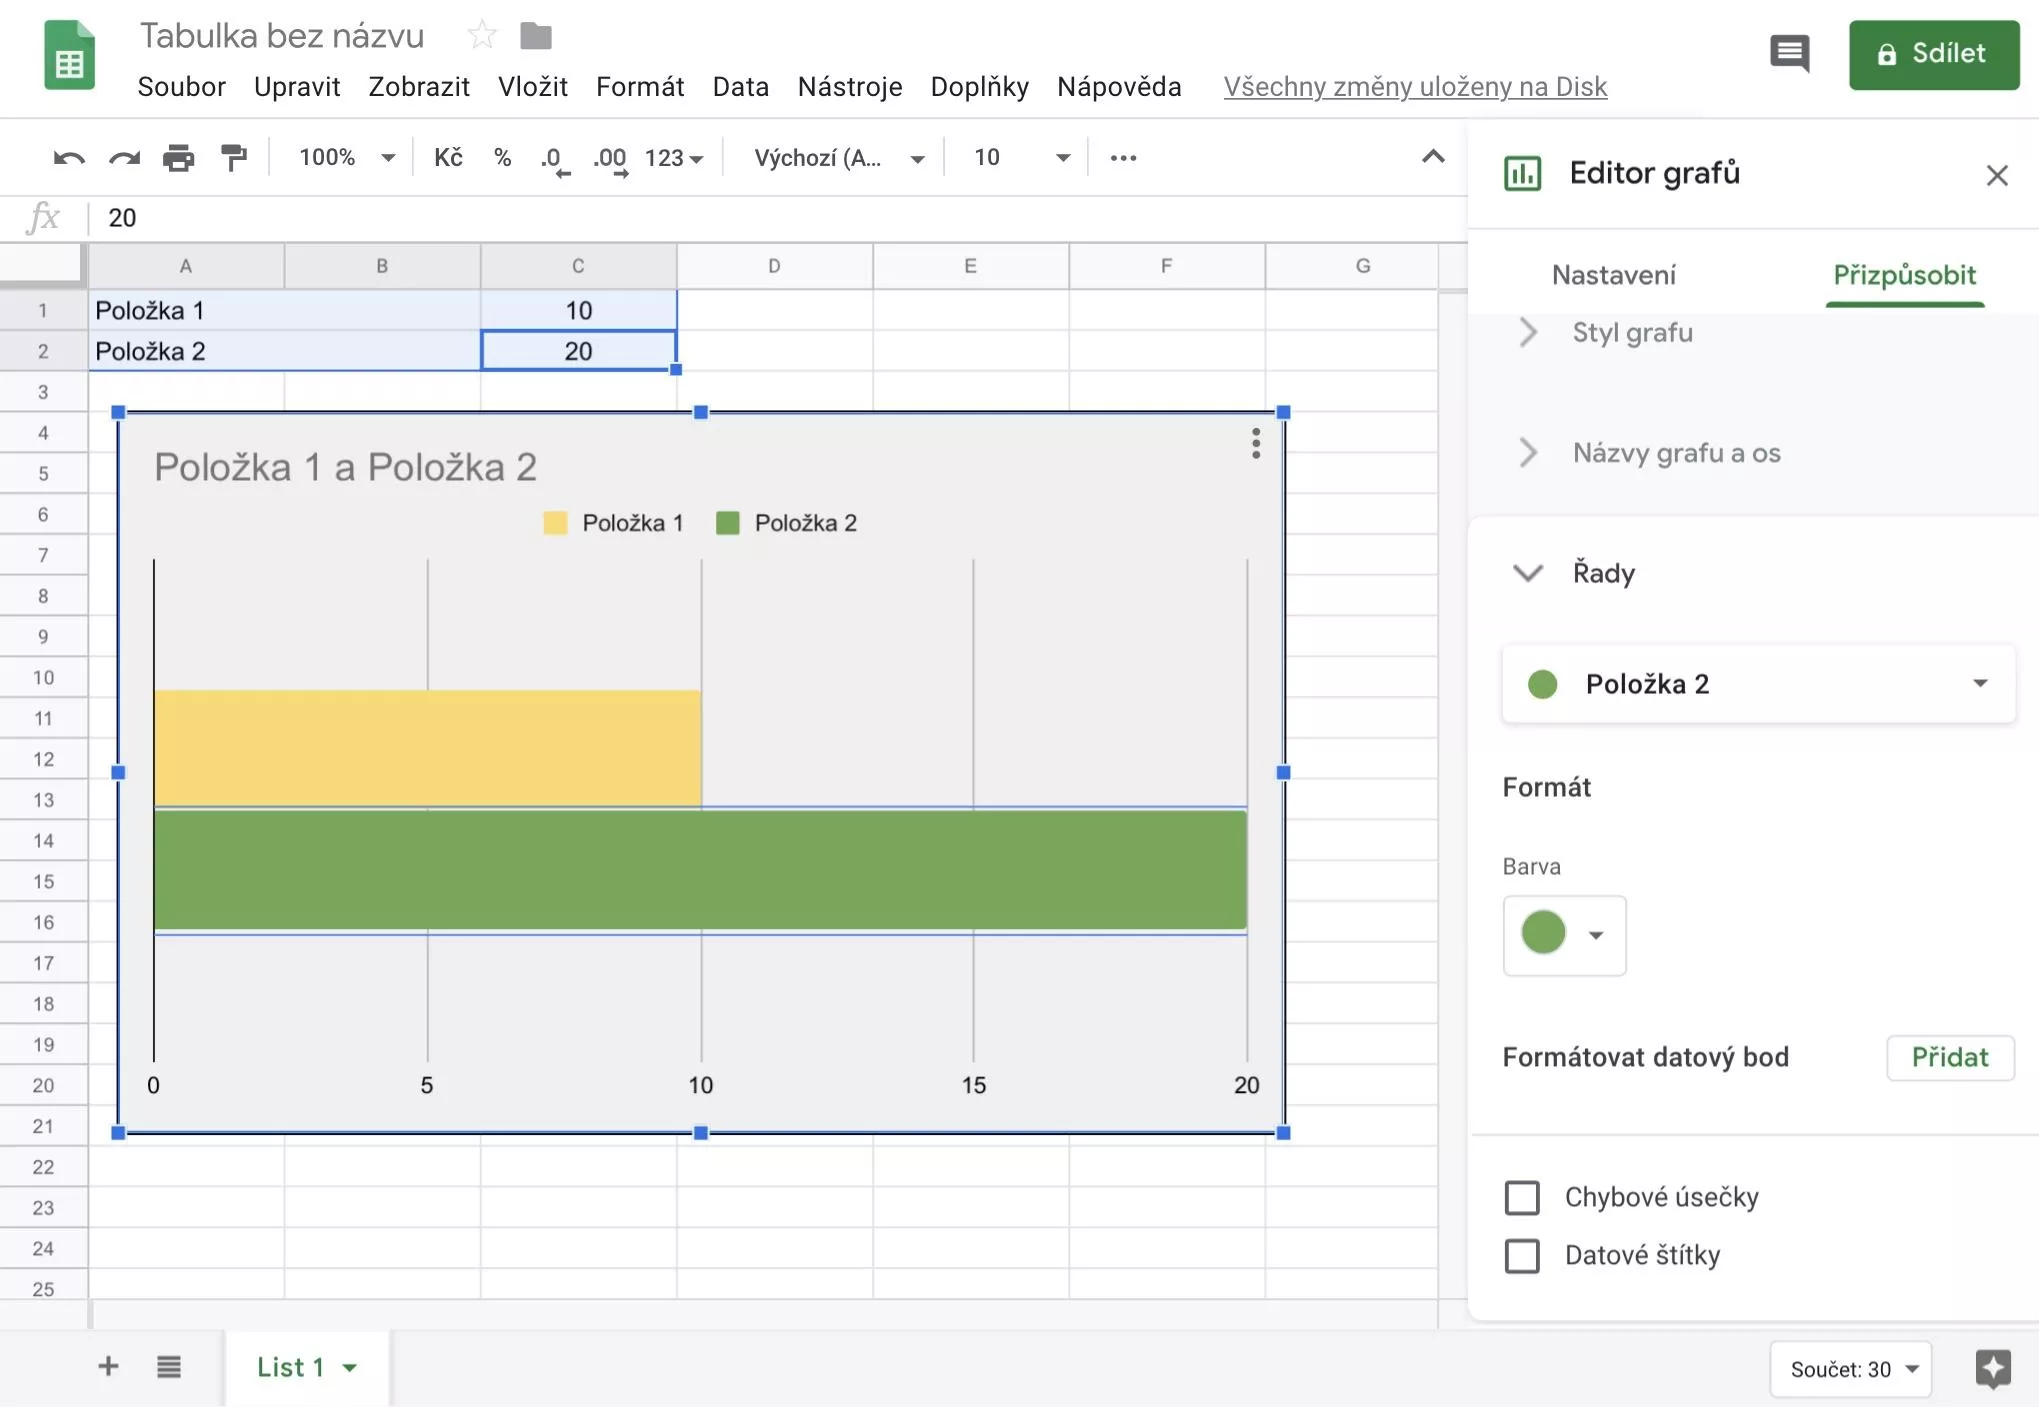The width and height of the screenshot is (2039, 1407).
Task: Enable Datové štítky checkbox
Action: tap(1522, 1255)
